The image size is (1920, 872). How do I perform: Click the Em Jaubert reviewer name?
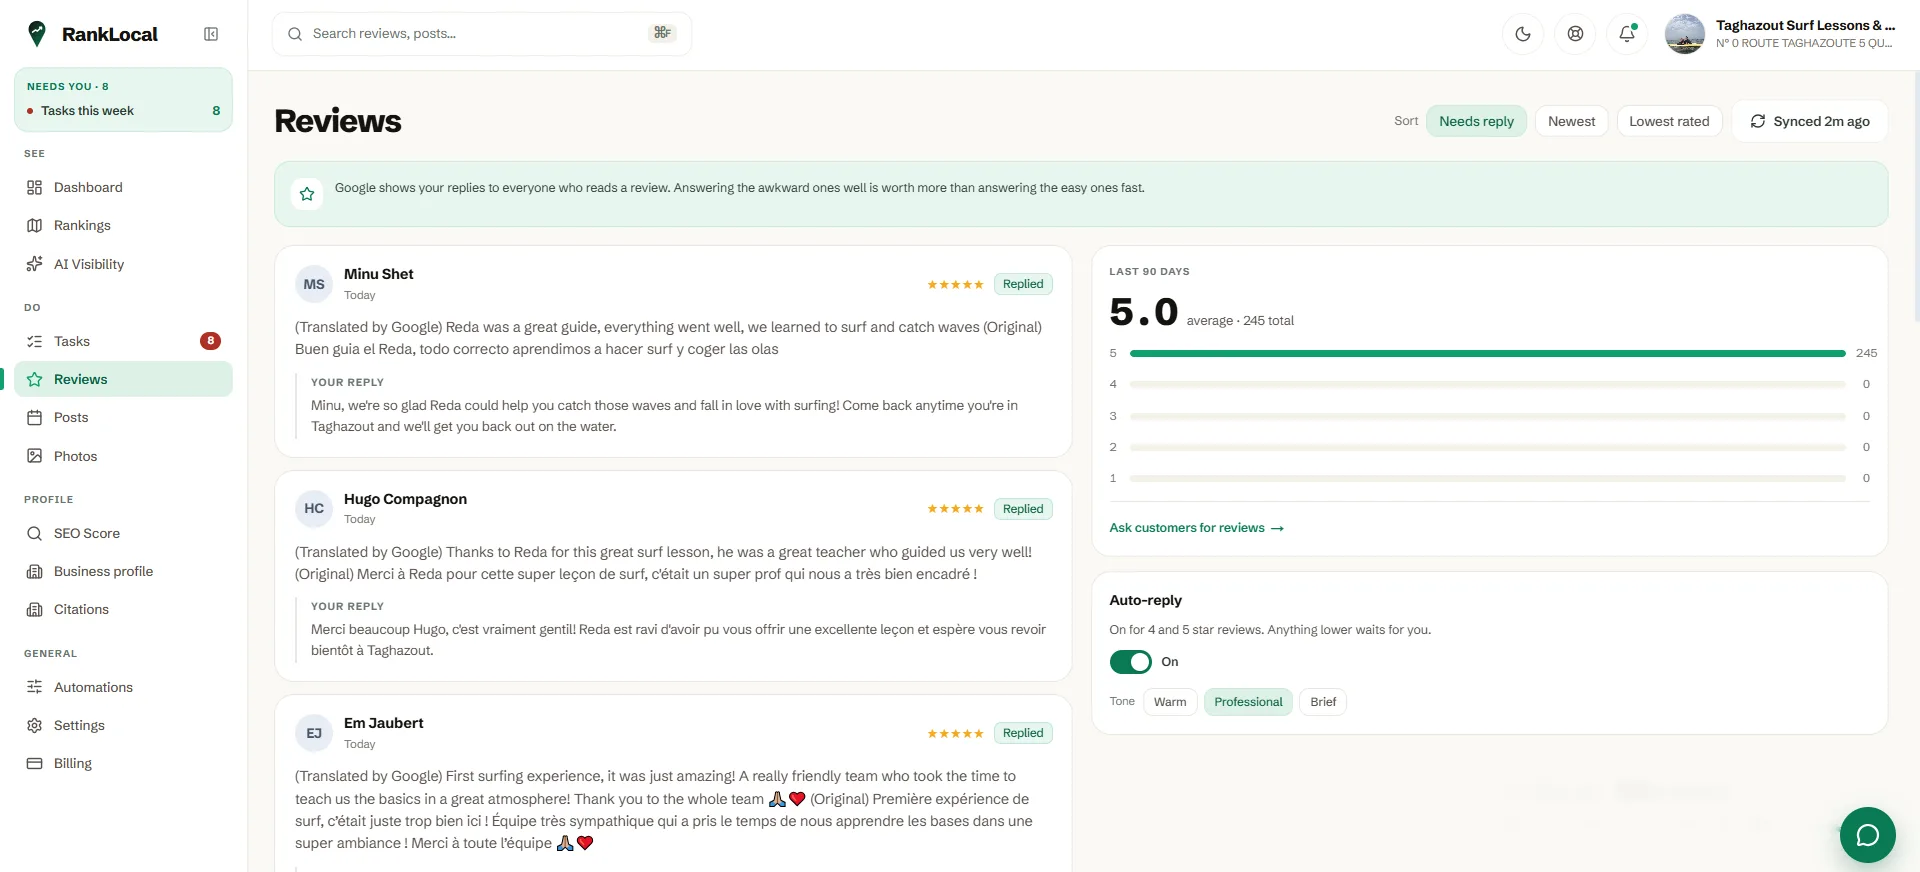coord(383,723)
